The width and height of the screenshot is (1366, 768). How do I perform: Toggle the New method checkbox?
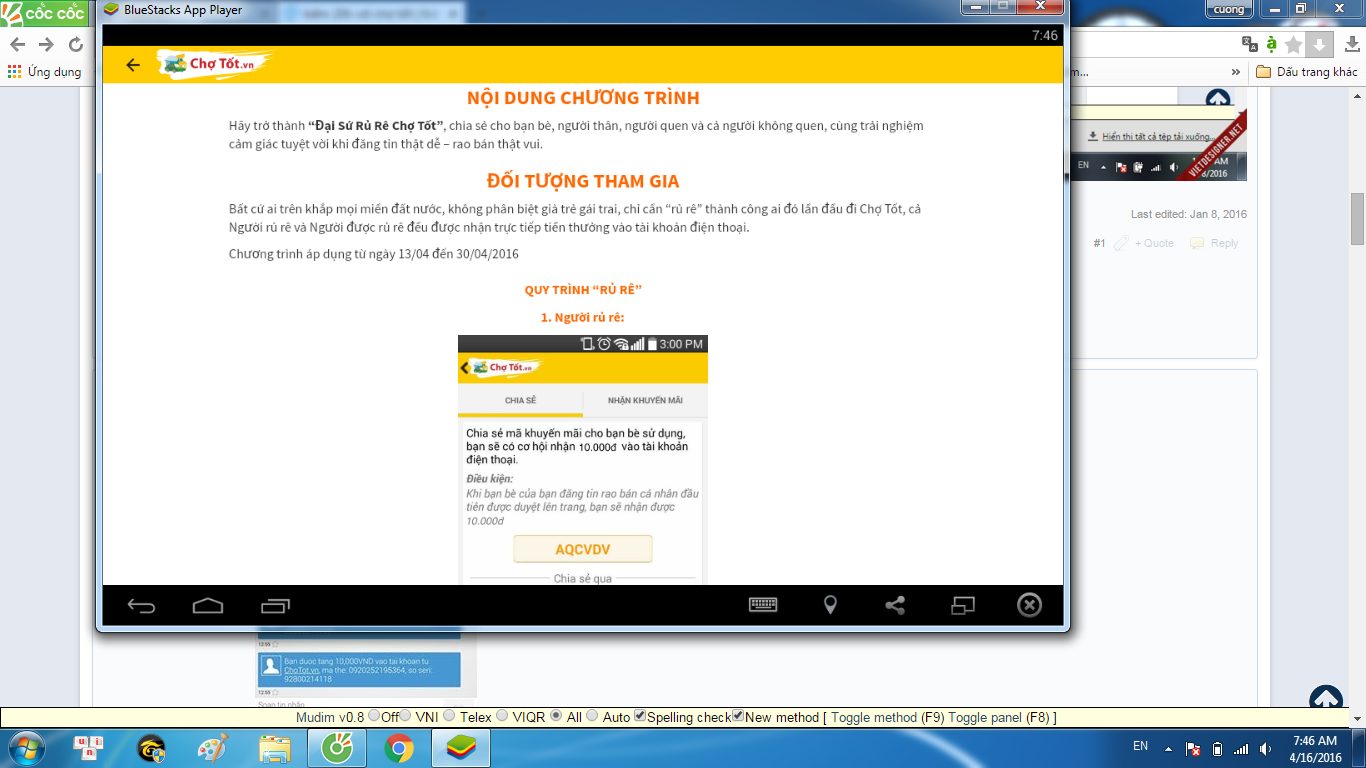[x=738, y=716]
